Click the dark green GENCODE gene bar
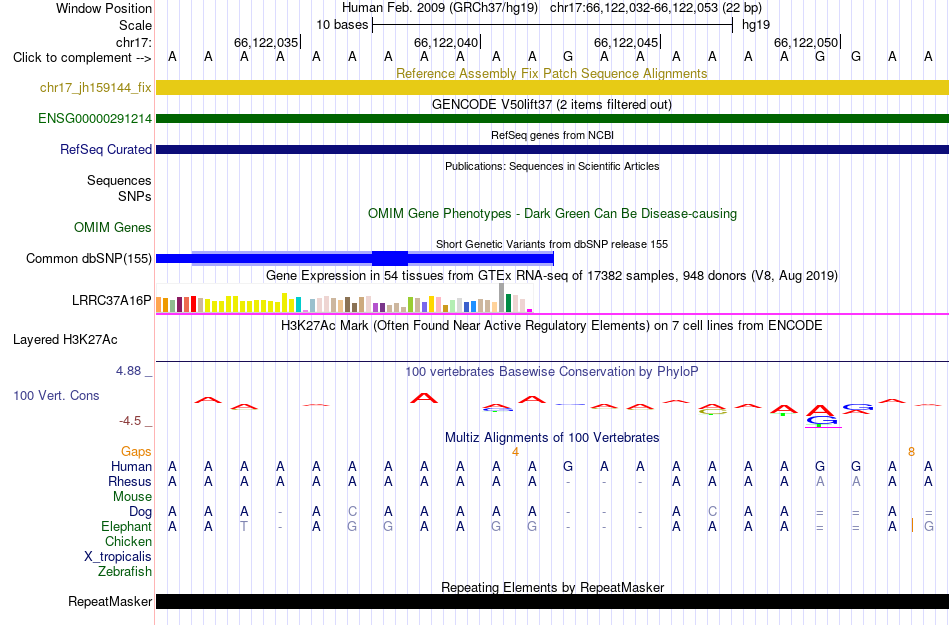The height and width of the screenshot is (625, 950). point(553,119)
